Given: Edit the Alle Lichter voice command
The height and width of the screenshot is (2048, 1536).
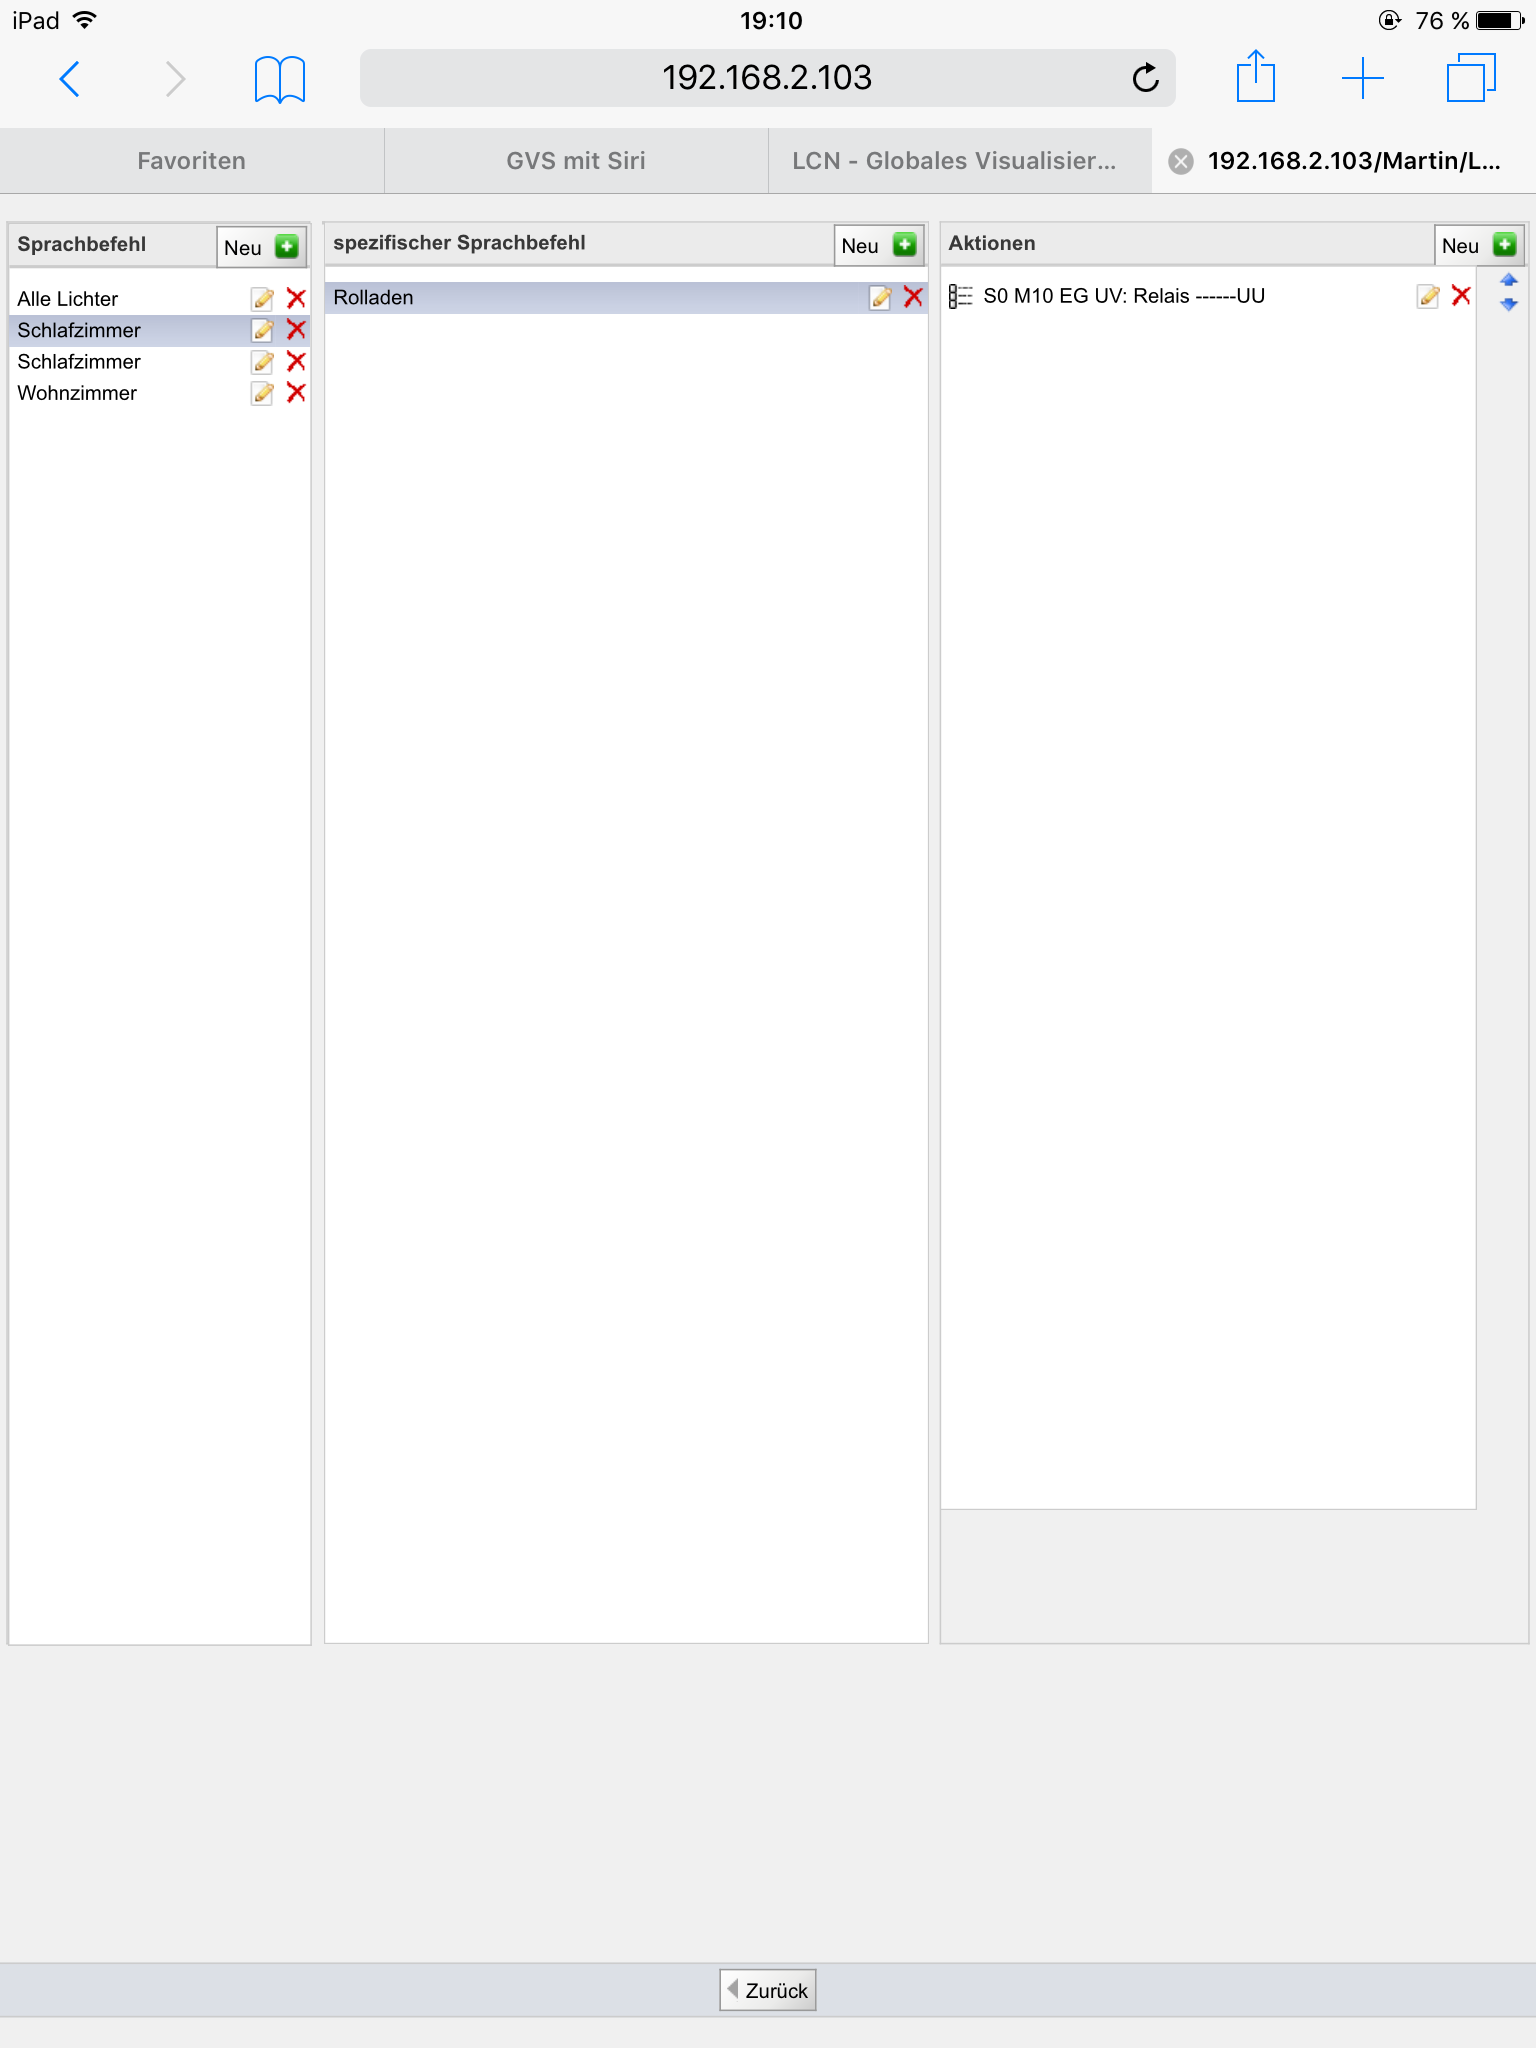Looking at the screenshot, I should coord(262,299).
